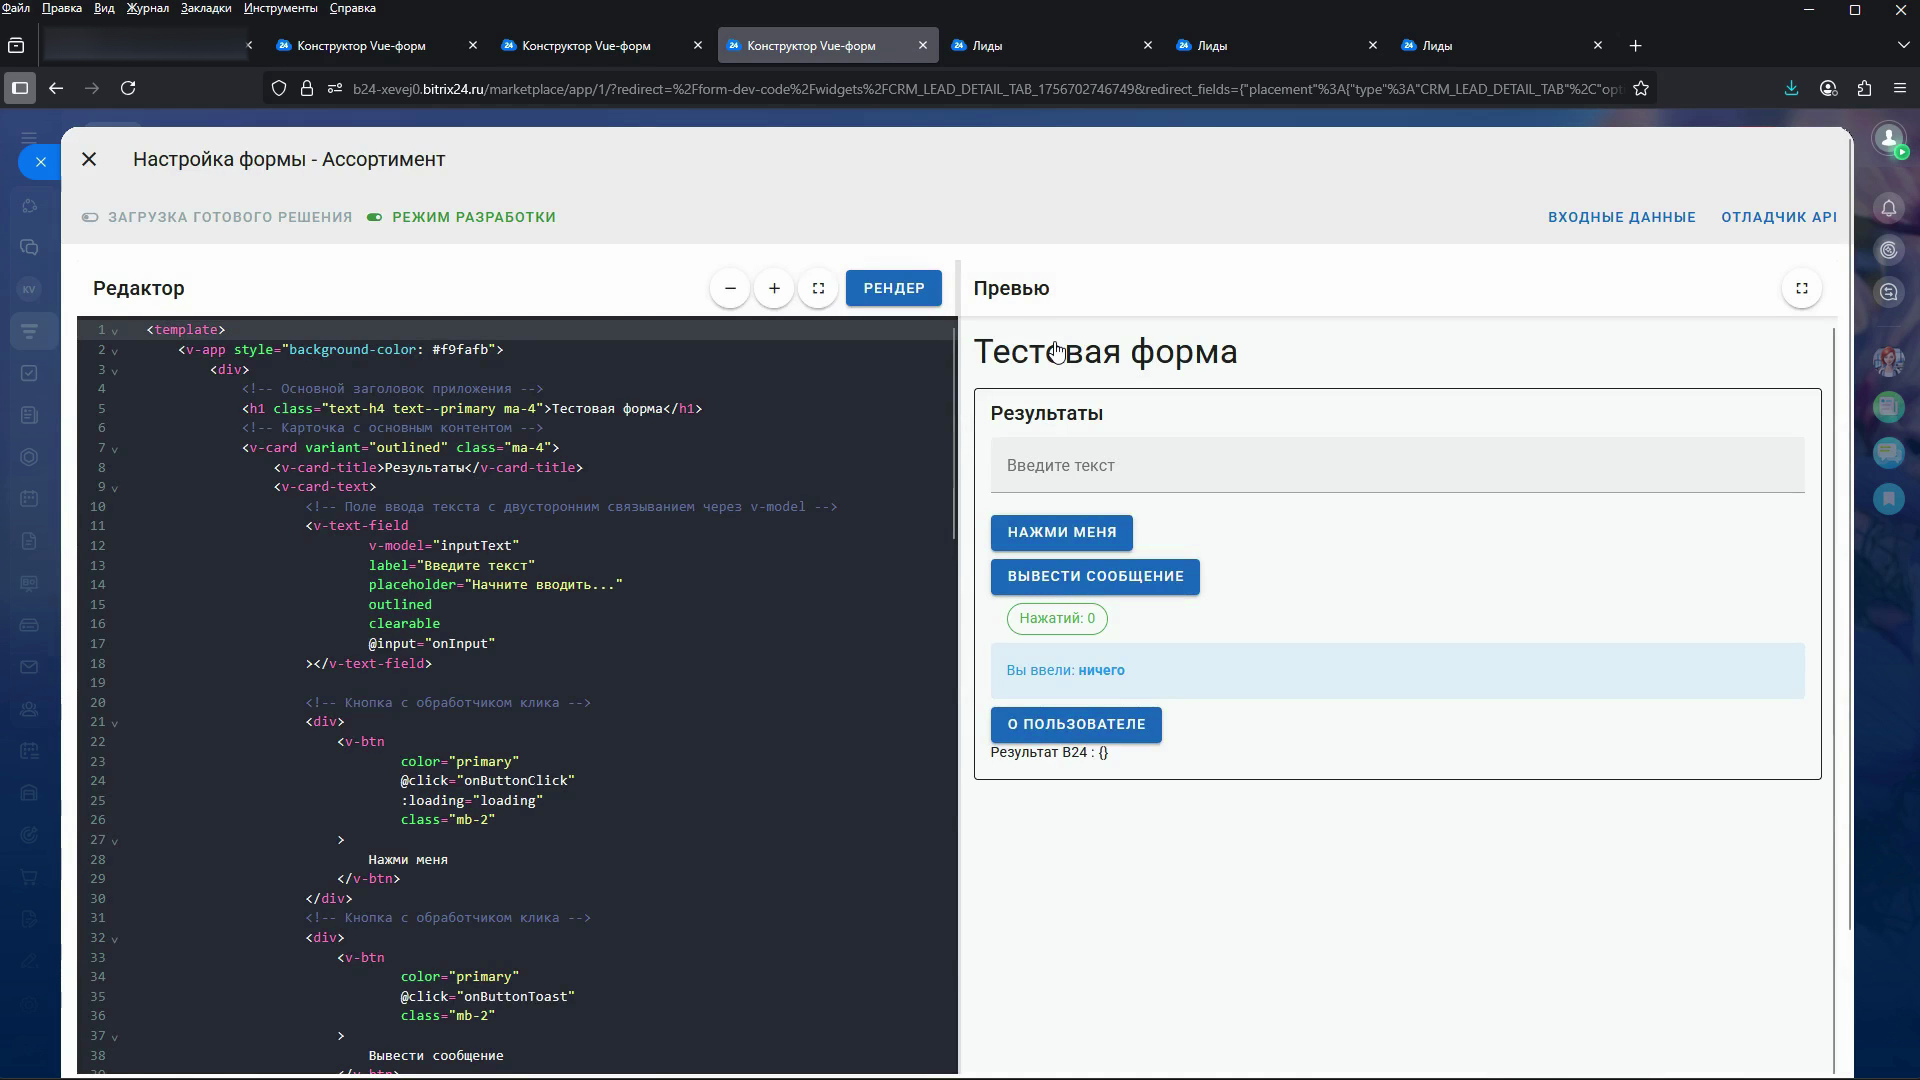Open the ВХОДНЫЕ ДАННЫЕ link

pos(1621,217)
